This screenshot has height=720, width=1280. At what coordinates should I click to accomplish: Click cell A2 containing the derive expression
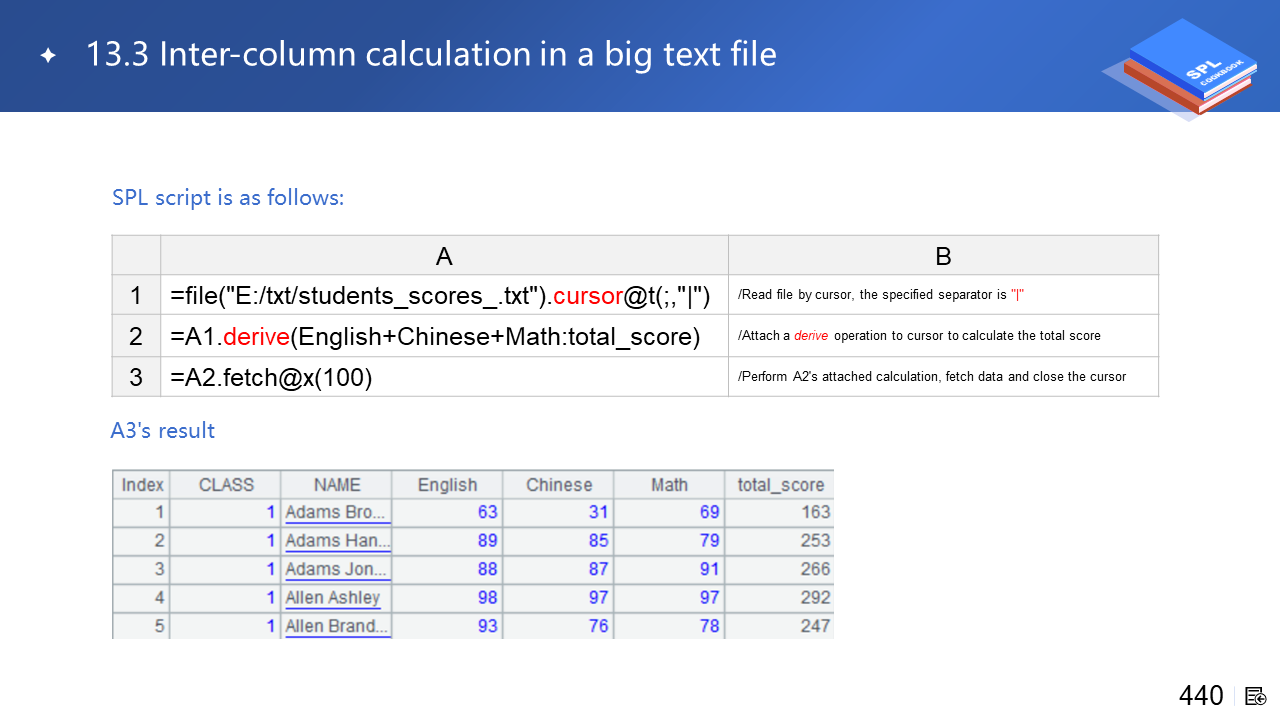(x=435, y=337)
